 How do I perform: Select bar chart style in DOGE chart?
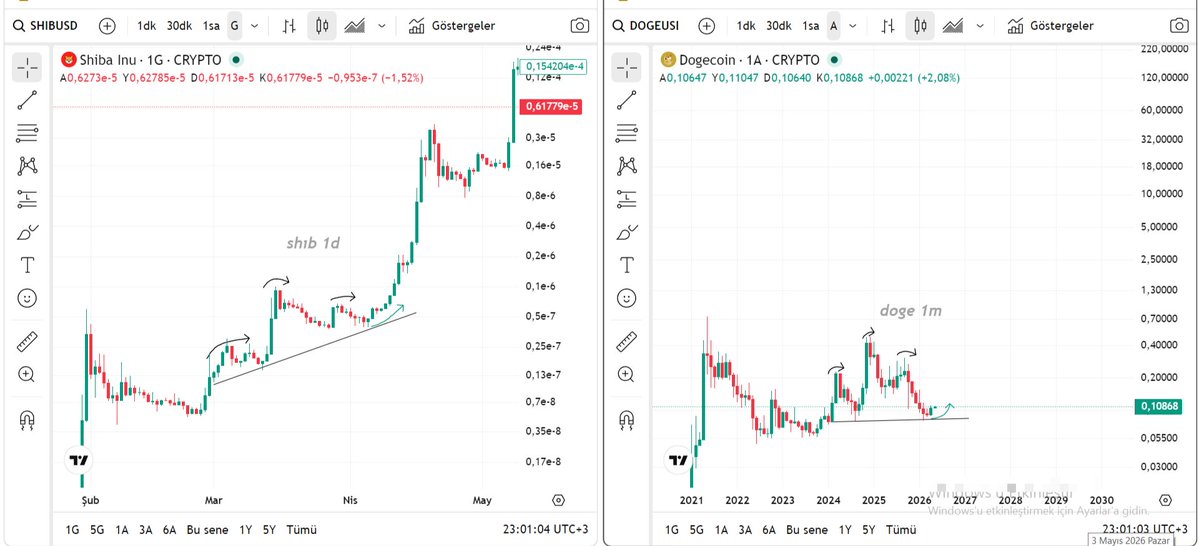(x=889, y=26)
